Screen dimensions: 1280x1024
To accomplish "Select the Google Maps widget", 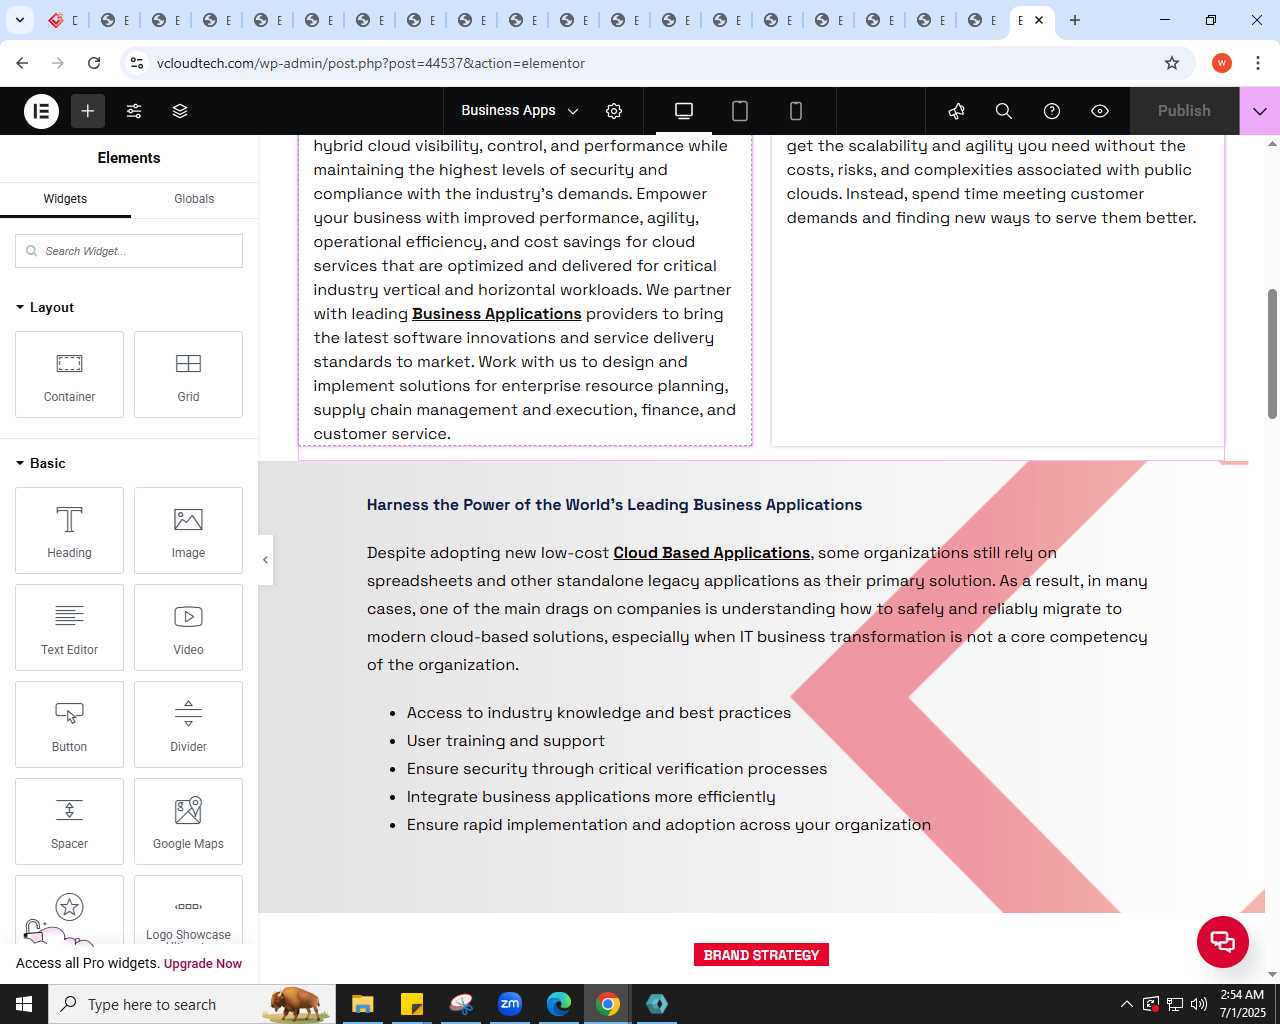I will (188, 821).
